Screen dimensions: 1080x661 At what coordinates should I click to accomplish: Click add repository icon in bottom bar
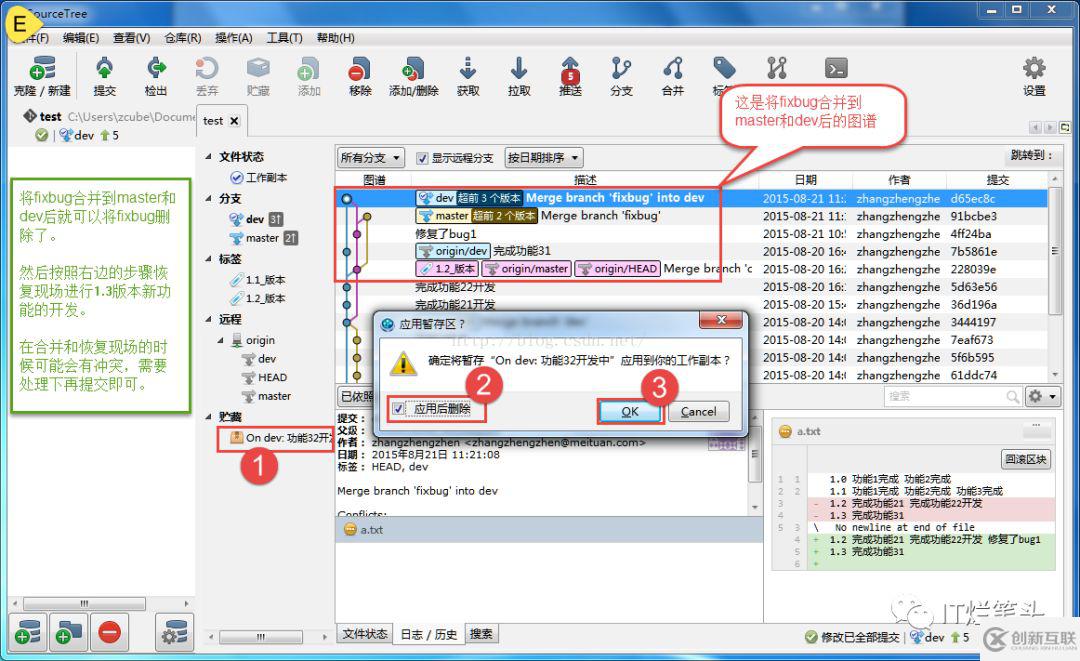tap(28, 632)
